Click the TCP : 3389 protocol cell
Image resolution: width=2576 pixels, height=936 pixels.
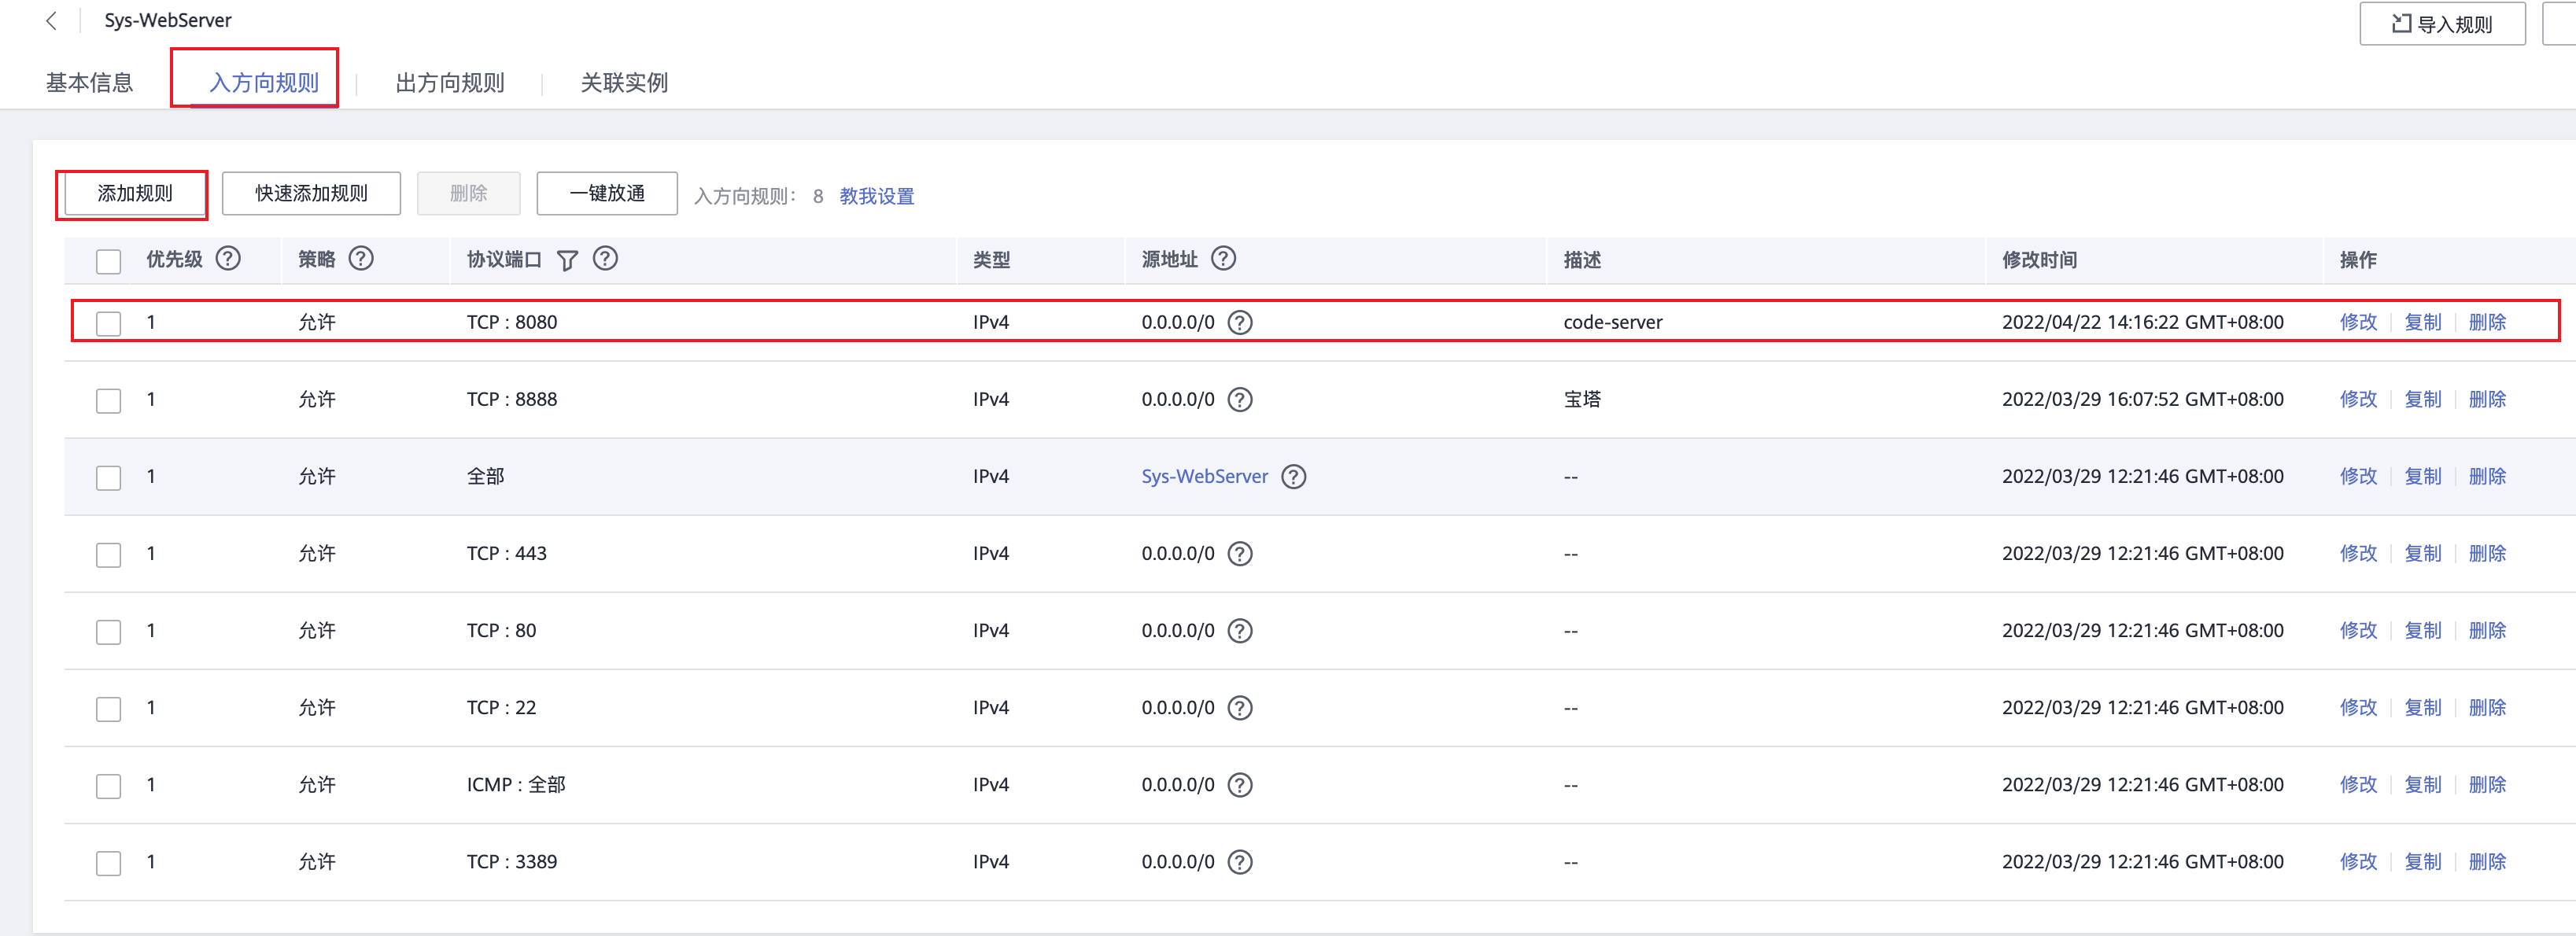[x=512, y=861]
